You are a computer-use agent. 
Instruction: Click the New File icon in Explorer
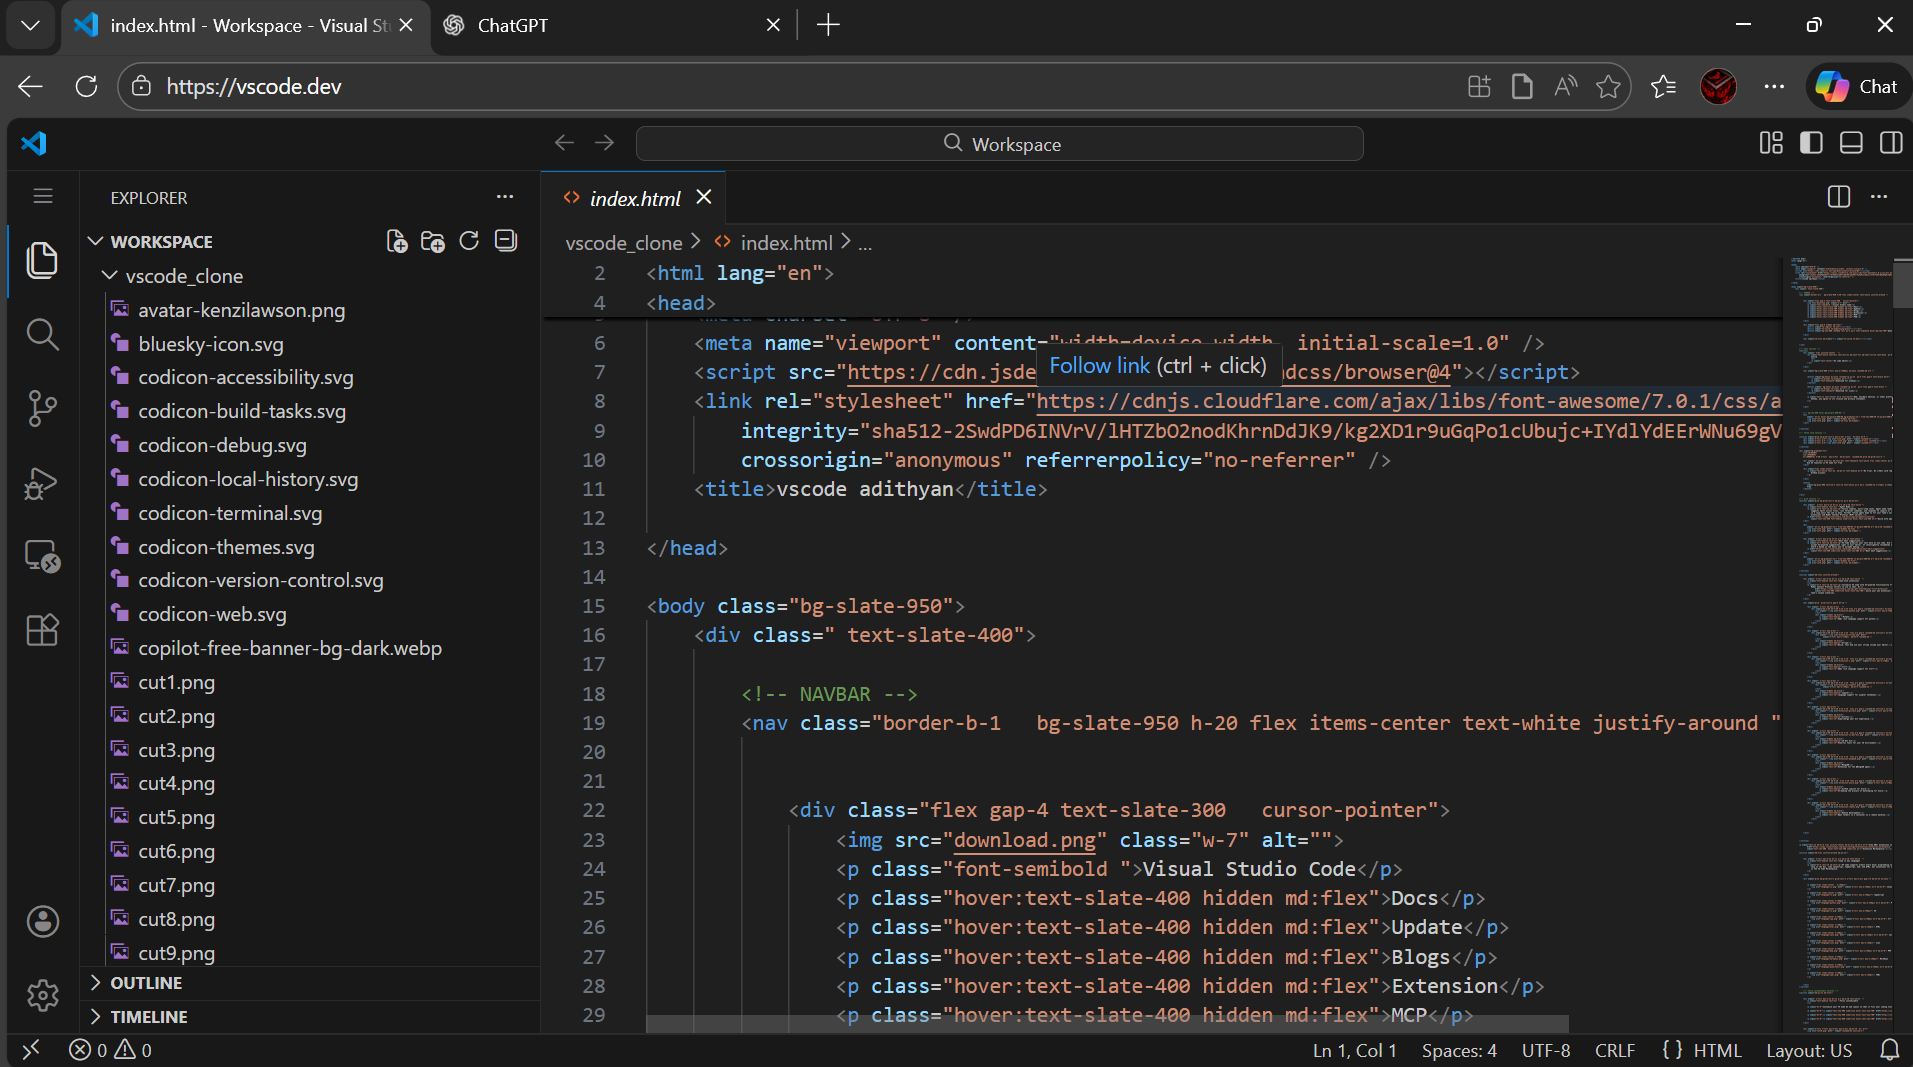pyautogui.click(x=397, y=241)
